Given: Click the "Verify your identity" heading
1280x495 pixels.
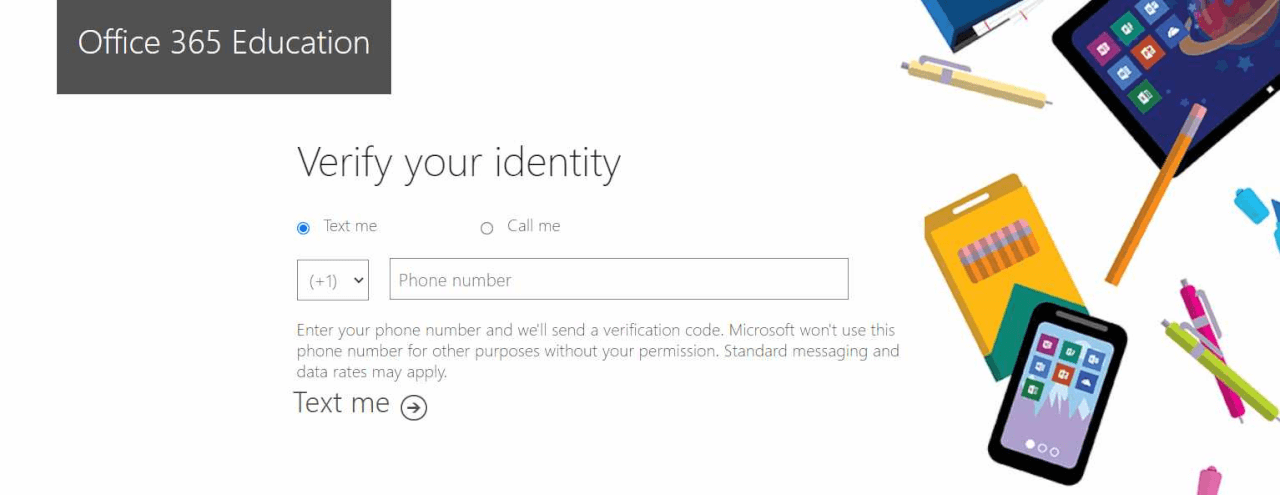Looking at the screenshot, I should pyautogui.click(x=459, y=162).
